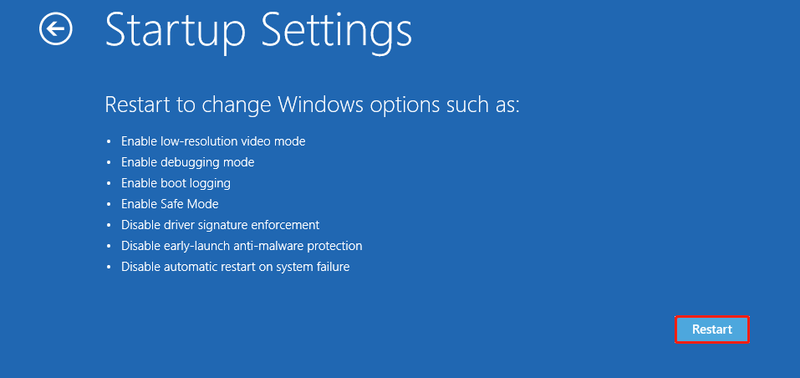Click bullet before 'Enable low-resolution video mode'
The width and height of the screenshot is (800, 378).
point(108,142)
